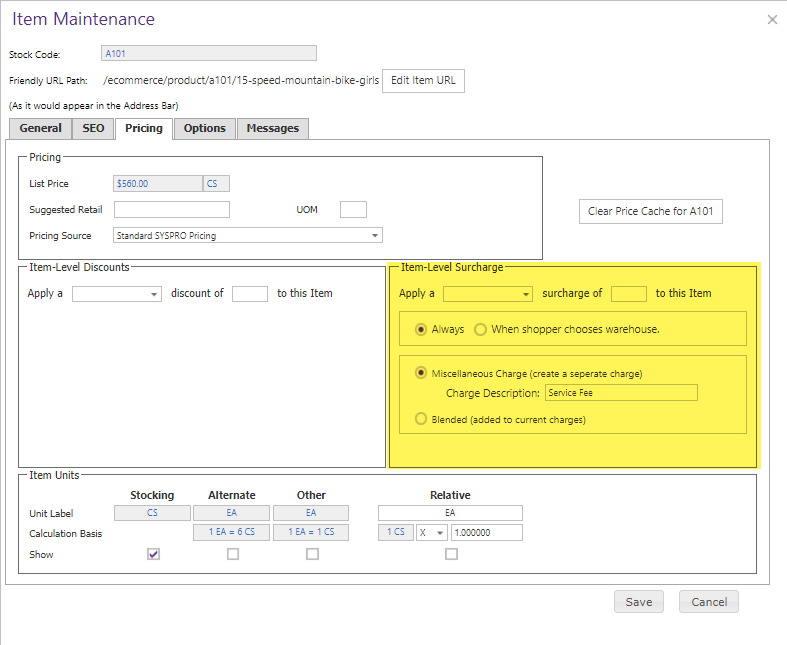Viewport: 787px width, 645px height.
Task: Open the SEO tab
Action: [93, 128]
